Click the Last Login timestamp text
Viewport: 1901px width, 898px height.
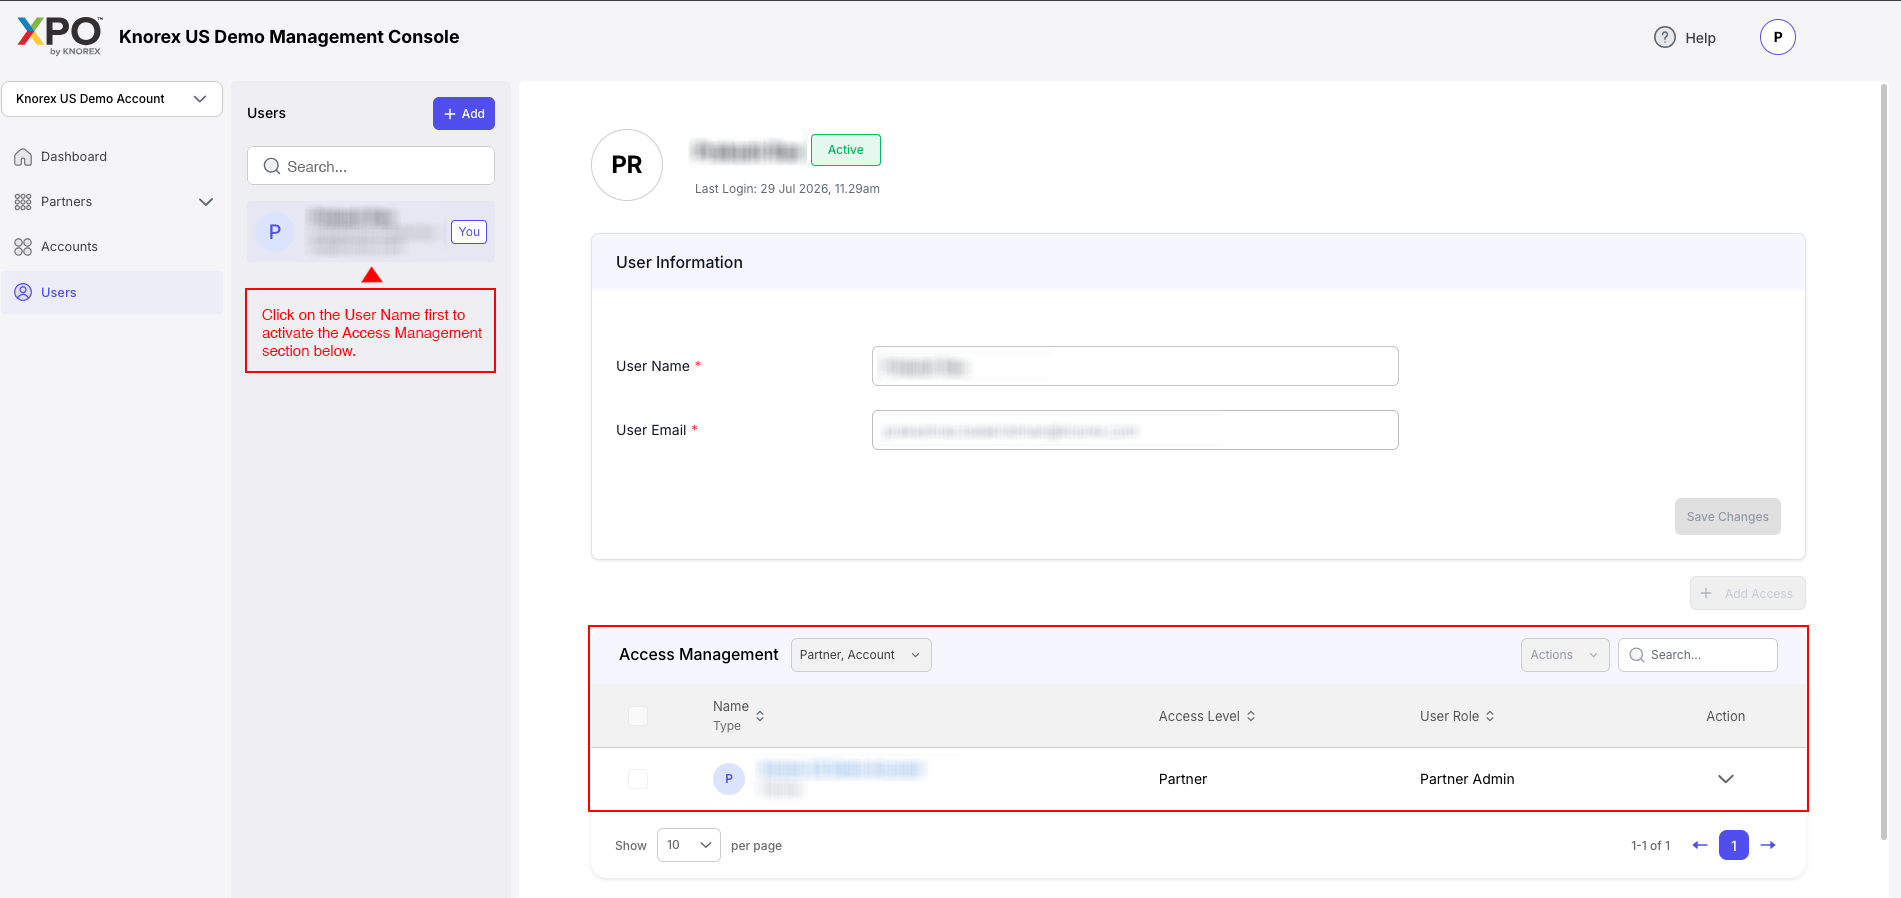(x=787, y=189)
